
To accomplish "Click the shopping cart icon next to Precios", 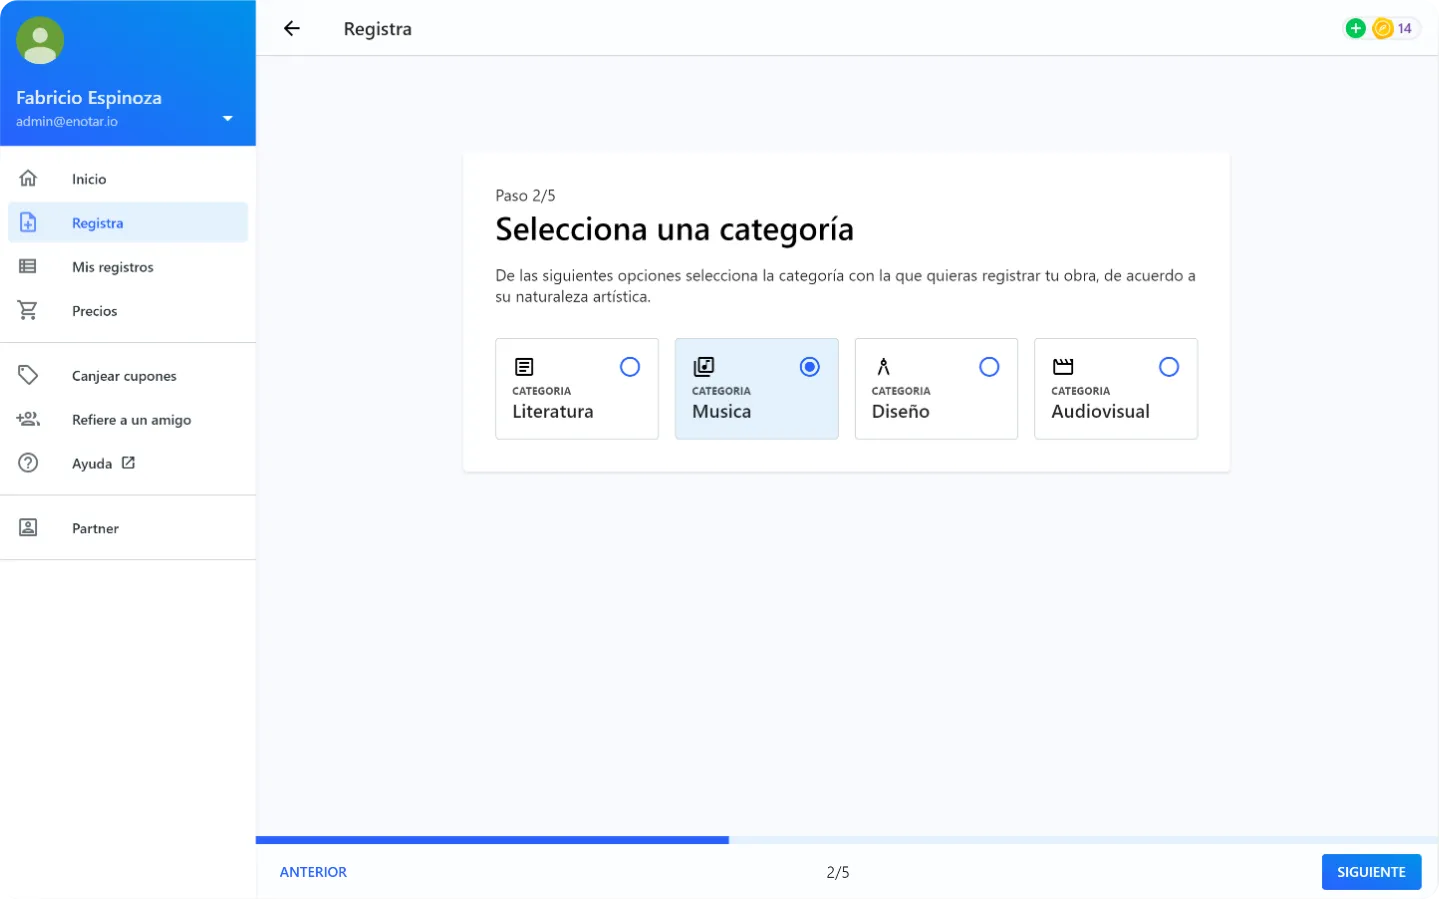I will [x=28, y=310].
